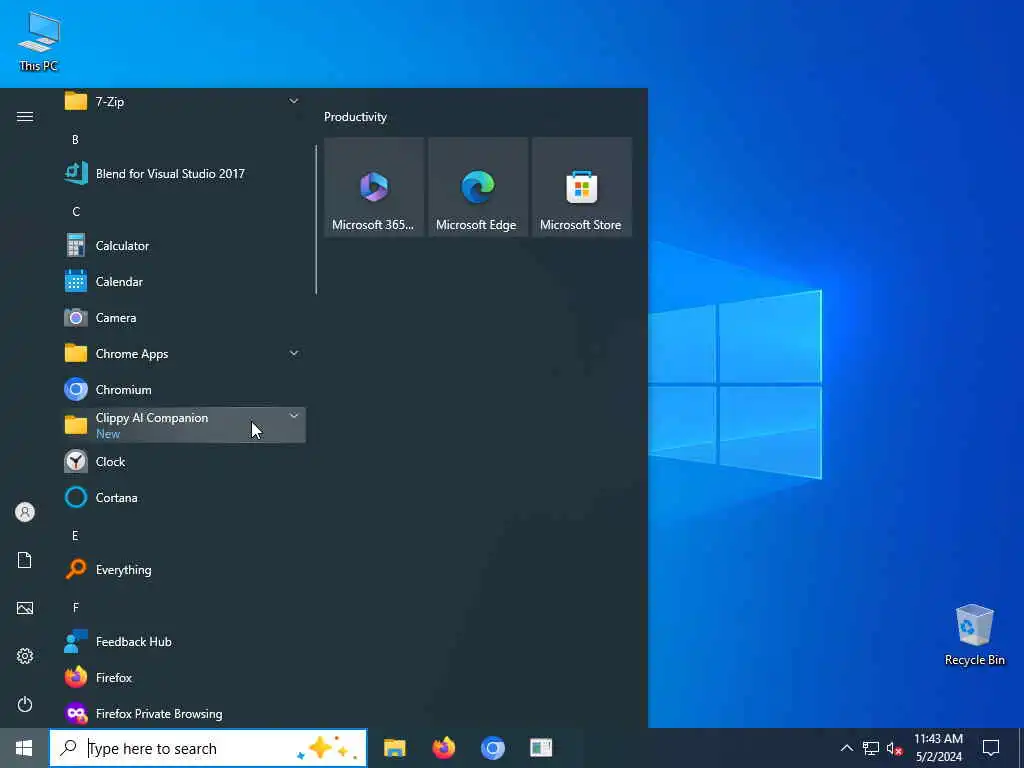
Task: Show hidden system tray icons
Action: pos(846,748)
